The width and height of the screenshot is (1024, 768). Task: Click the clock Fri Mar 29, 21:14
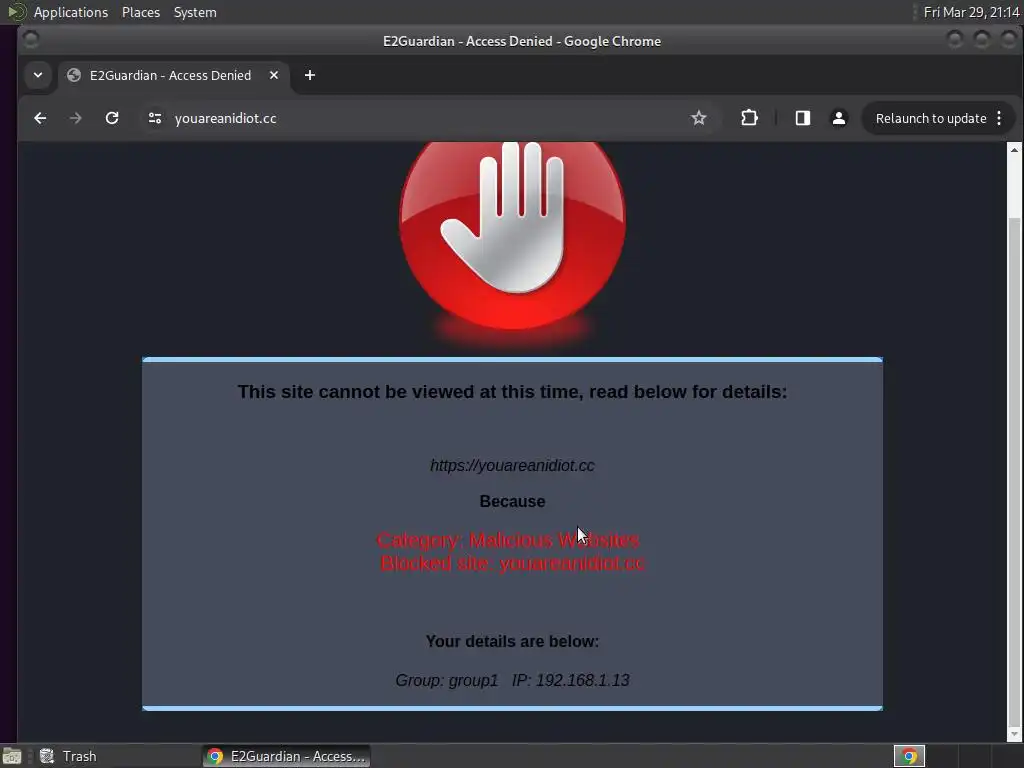971,12
